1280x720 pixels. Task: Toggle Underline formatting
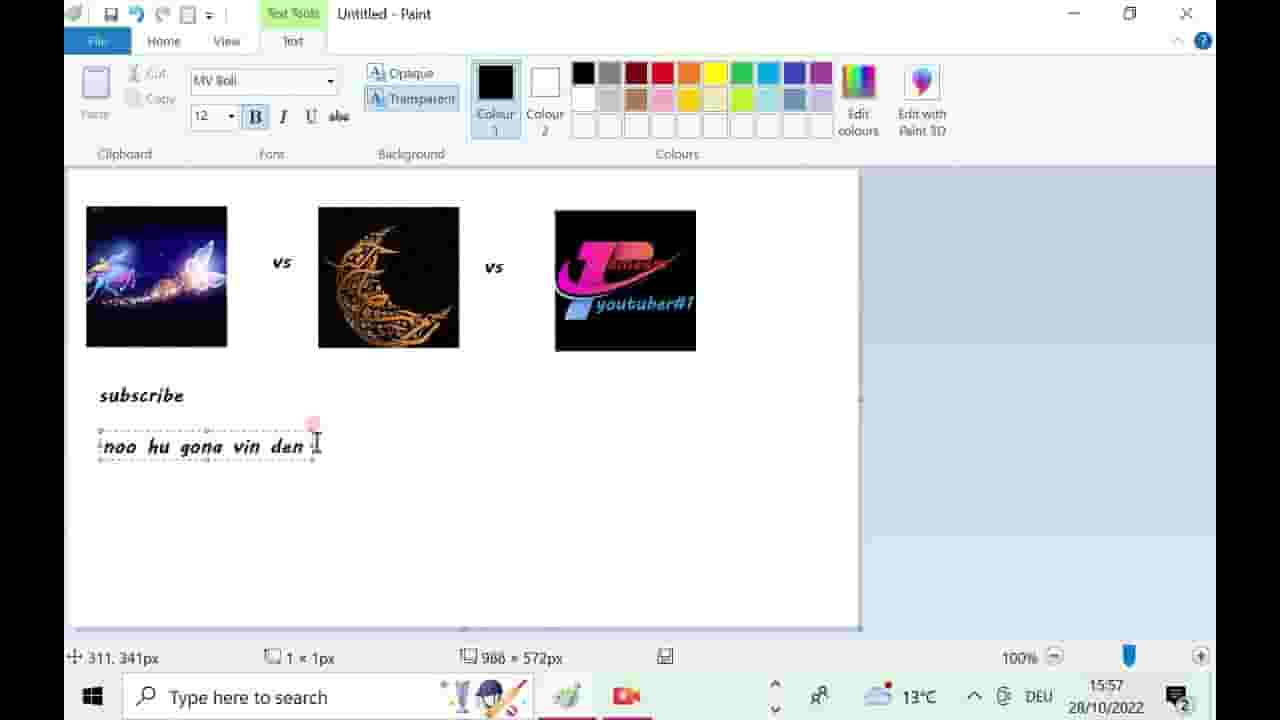coord(311,117)
